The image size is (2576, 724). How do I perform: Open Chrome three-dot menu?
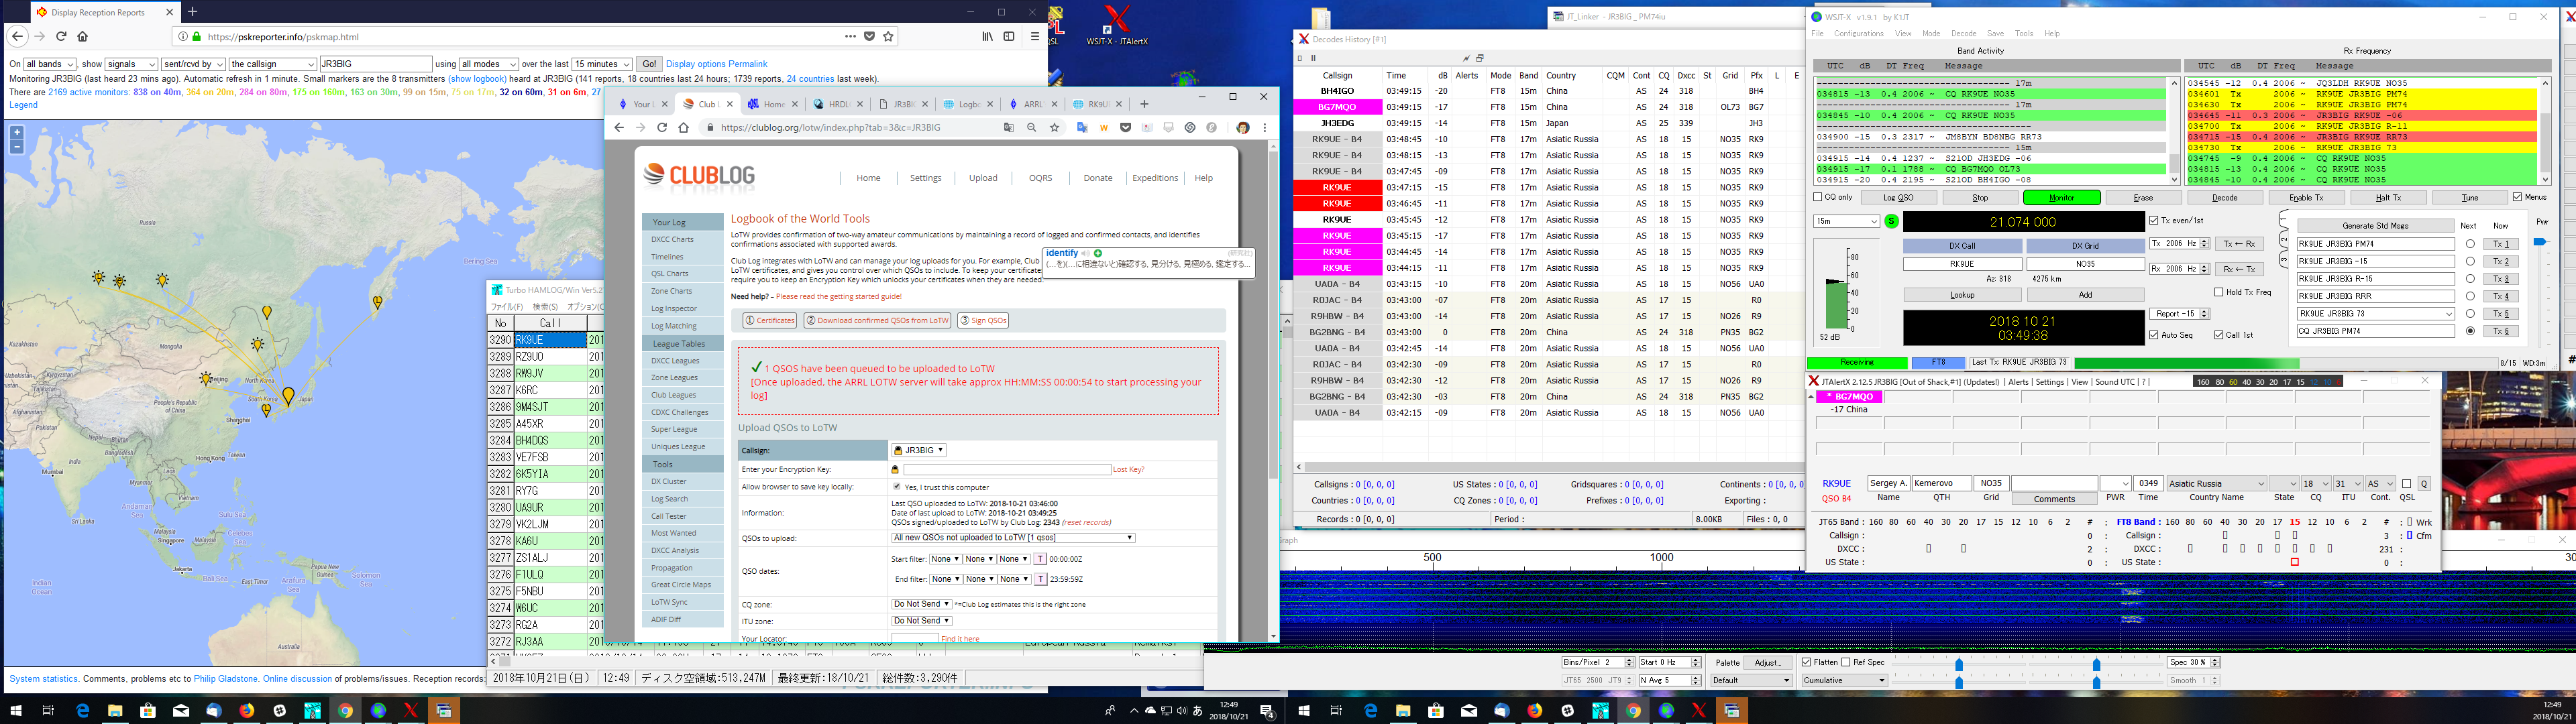click(1264, 127)
